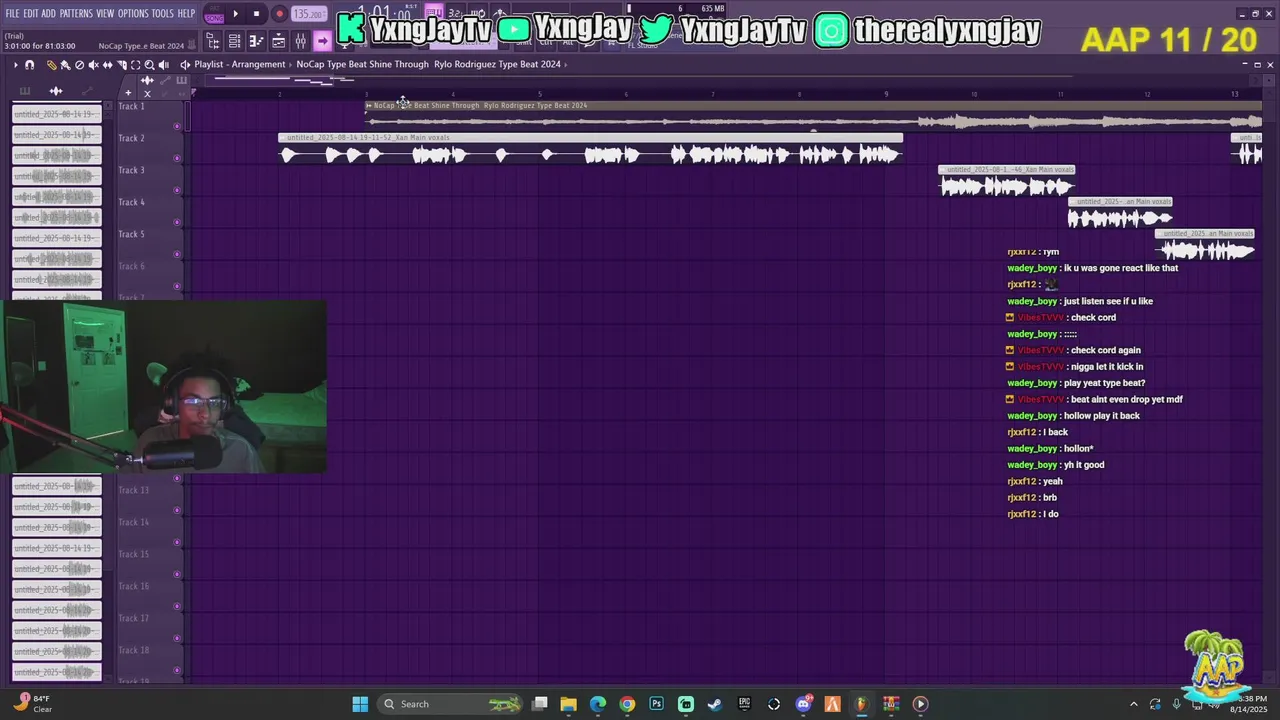
Task: Click the 135.200 tempo field
Action: pos(308,15)
